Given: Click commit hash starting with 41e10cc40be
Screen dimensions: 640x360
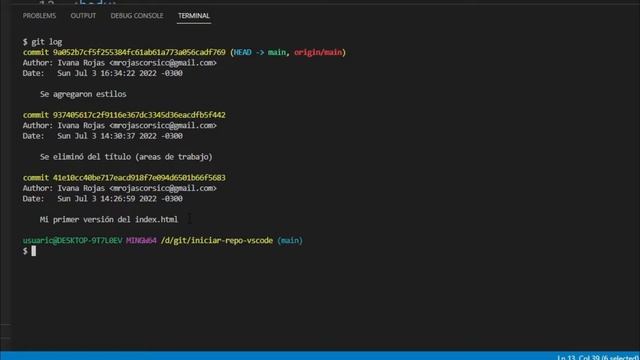Looking at the screenshot, I should pos(139,178).
